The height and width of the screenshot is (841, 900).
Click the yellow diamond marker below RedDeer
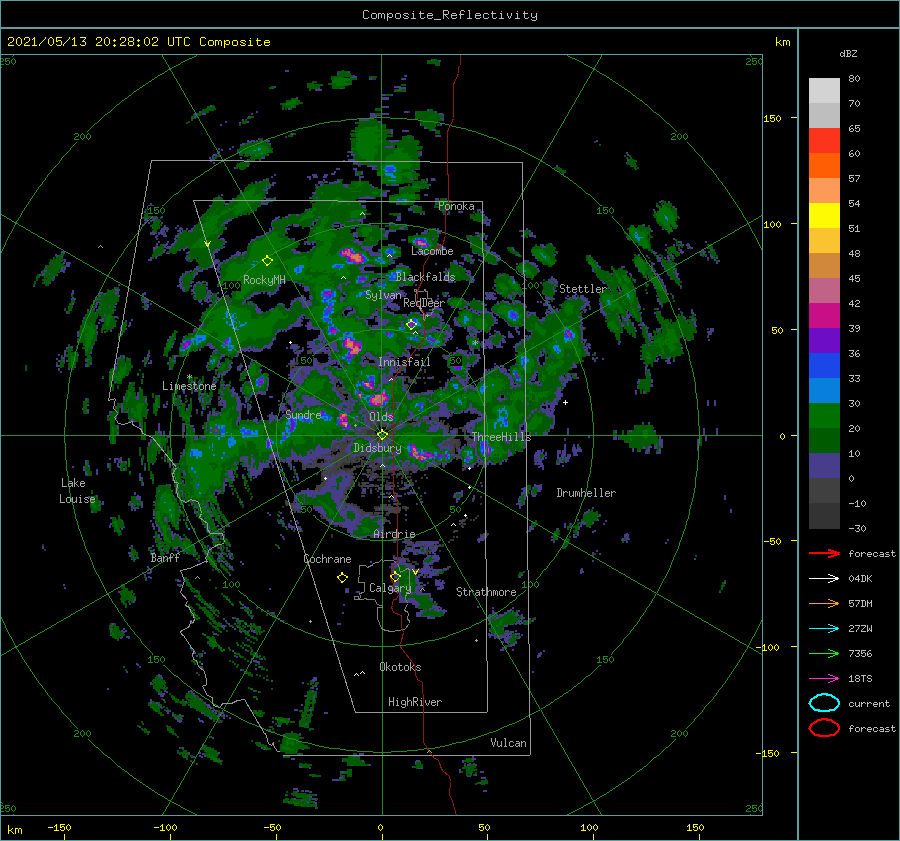click(412, 324)
